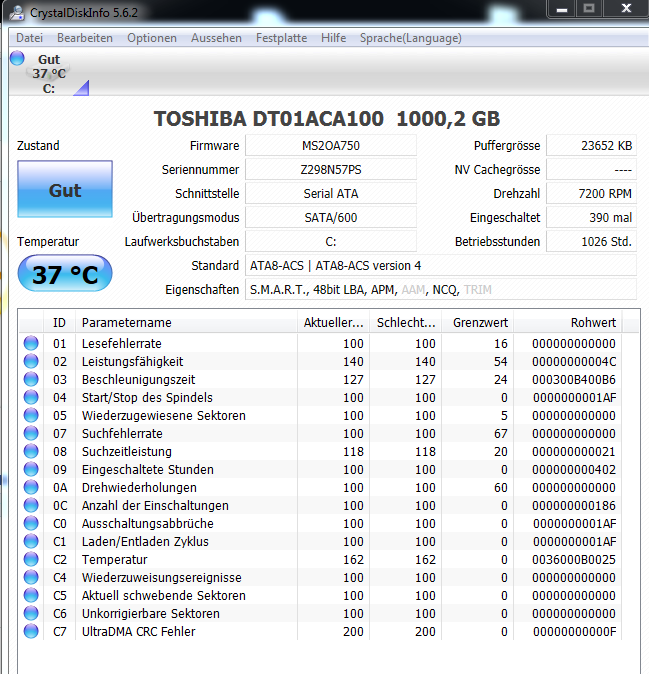Click status orb for Eingeschaltete Stunden
Screen dimensions: 649x674
pyautogui.click(x=31, y=469)
